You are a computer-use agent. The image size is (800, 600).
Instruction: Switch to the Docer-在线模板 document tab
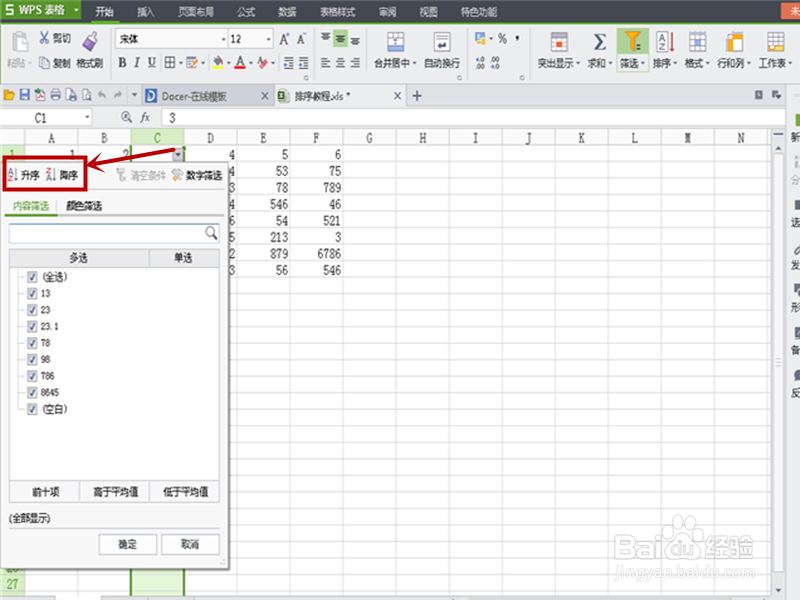click(194, 96)
